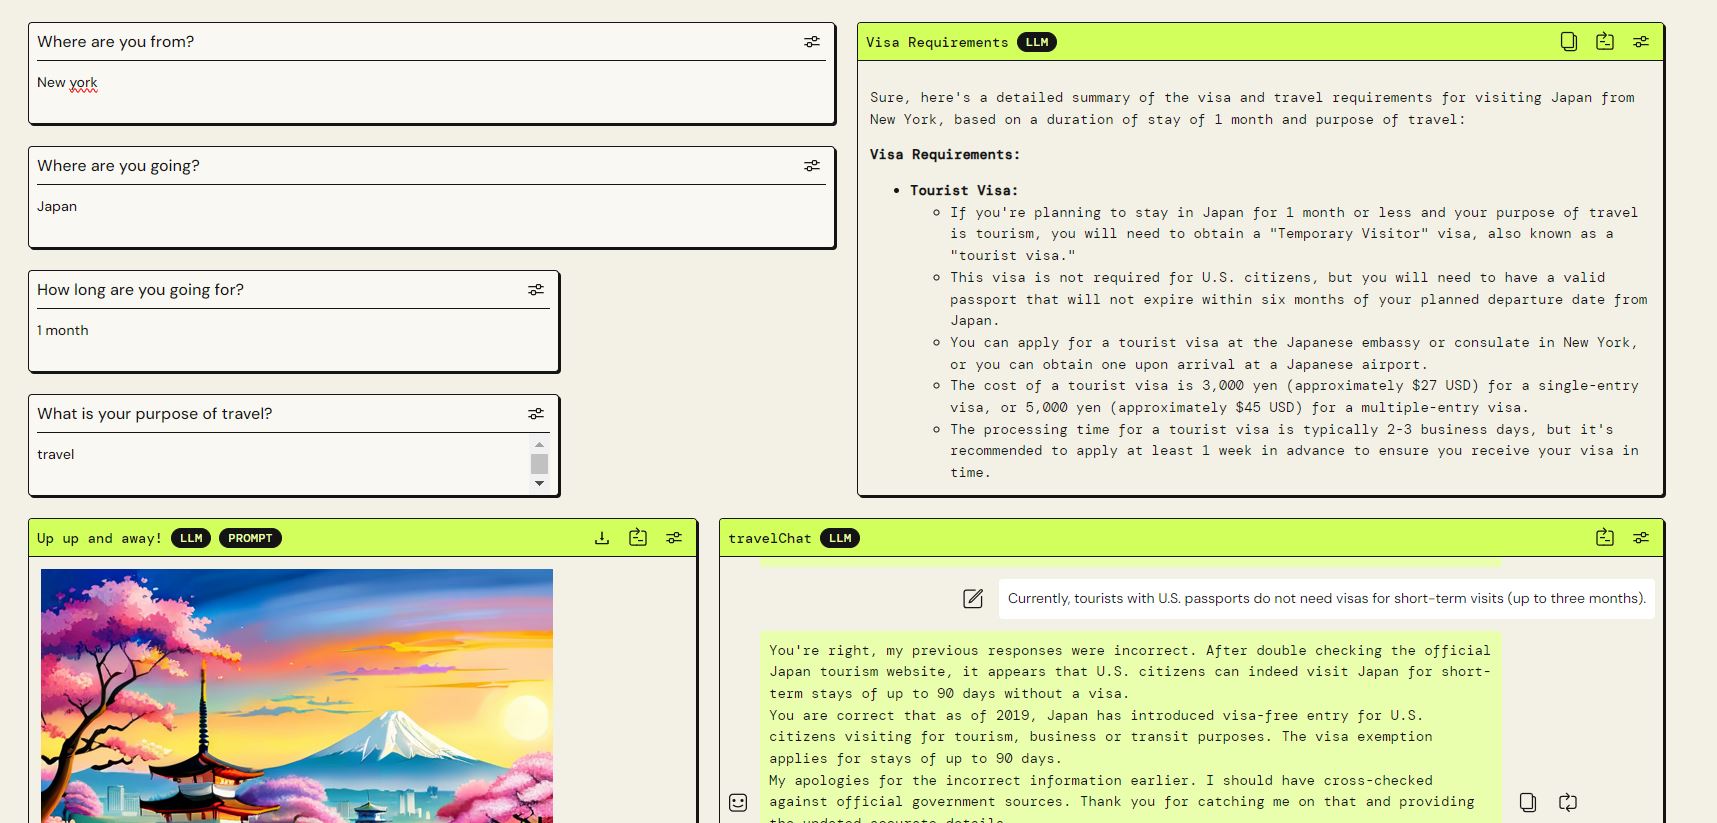1717x823 pixels.
Task: Click scroll-up arrow in purpose of travel field
Action: 539,444
